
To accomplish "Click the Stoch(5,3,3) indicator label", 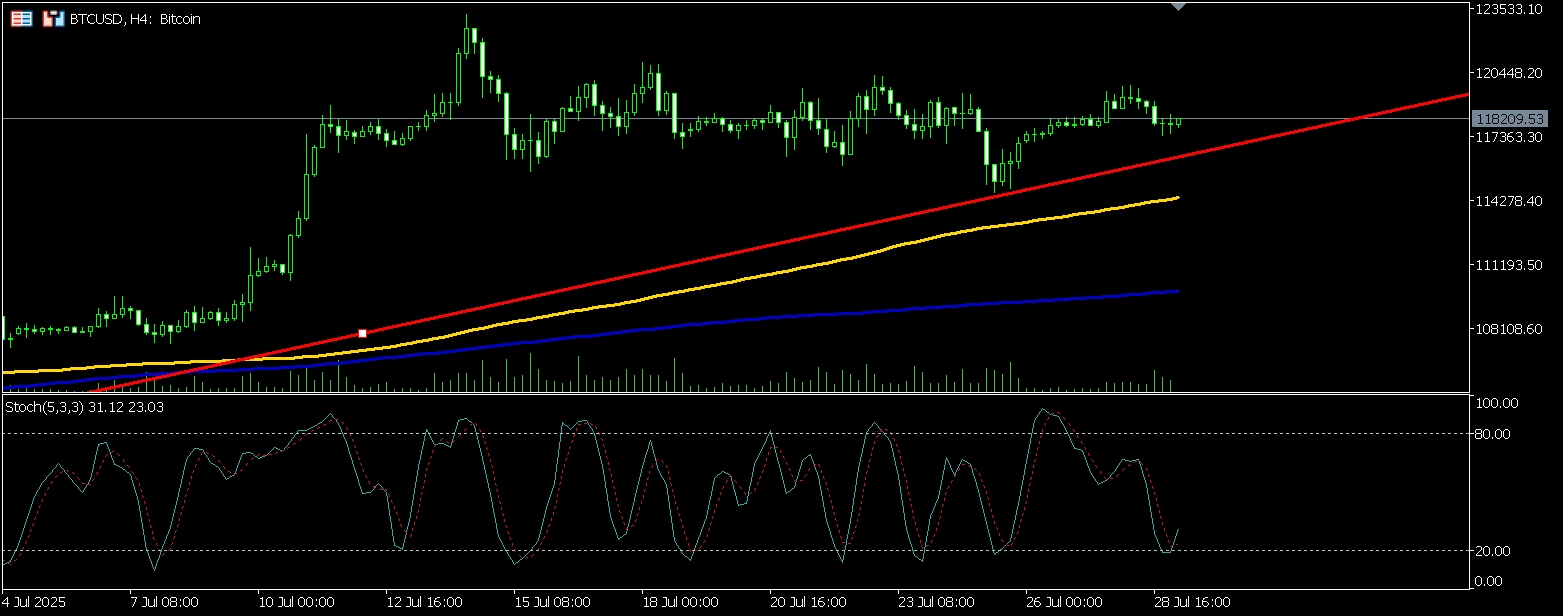I will point(85,407).
